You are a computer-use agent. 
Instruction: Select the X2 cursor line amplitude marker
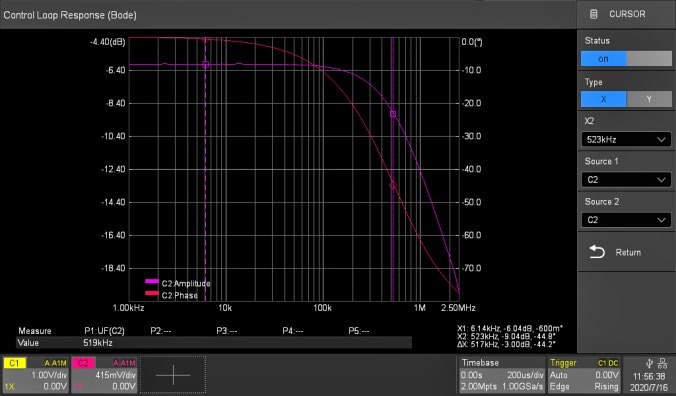point(393,114)
